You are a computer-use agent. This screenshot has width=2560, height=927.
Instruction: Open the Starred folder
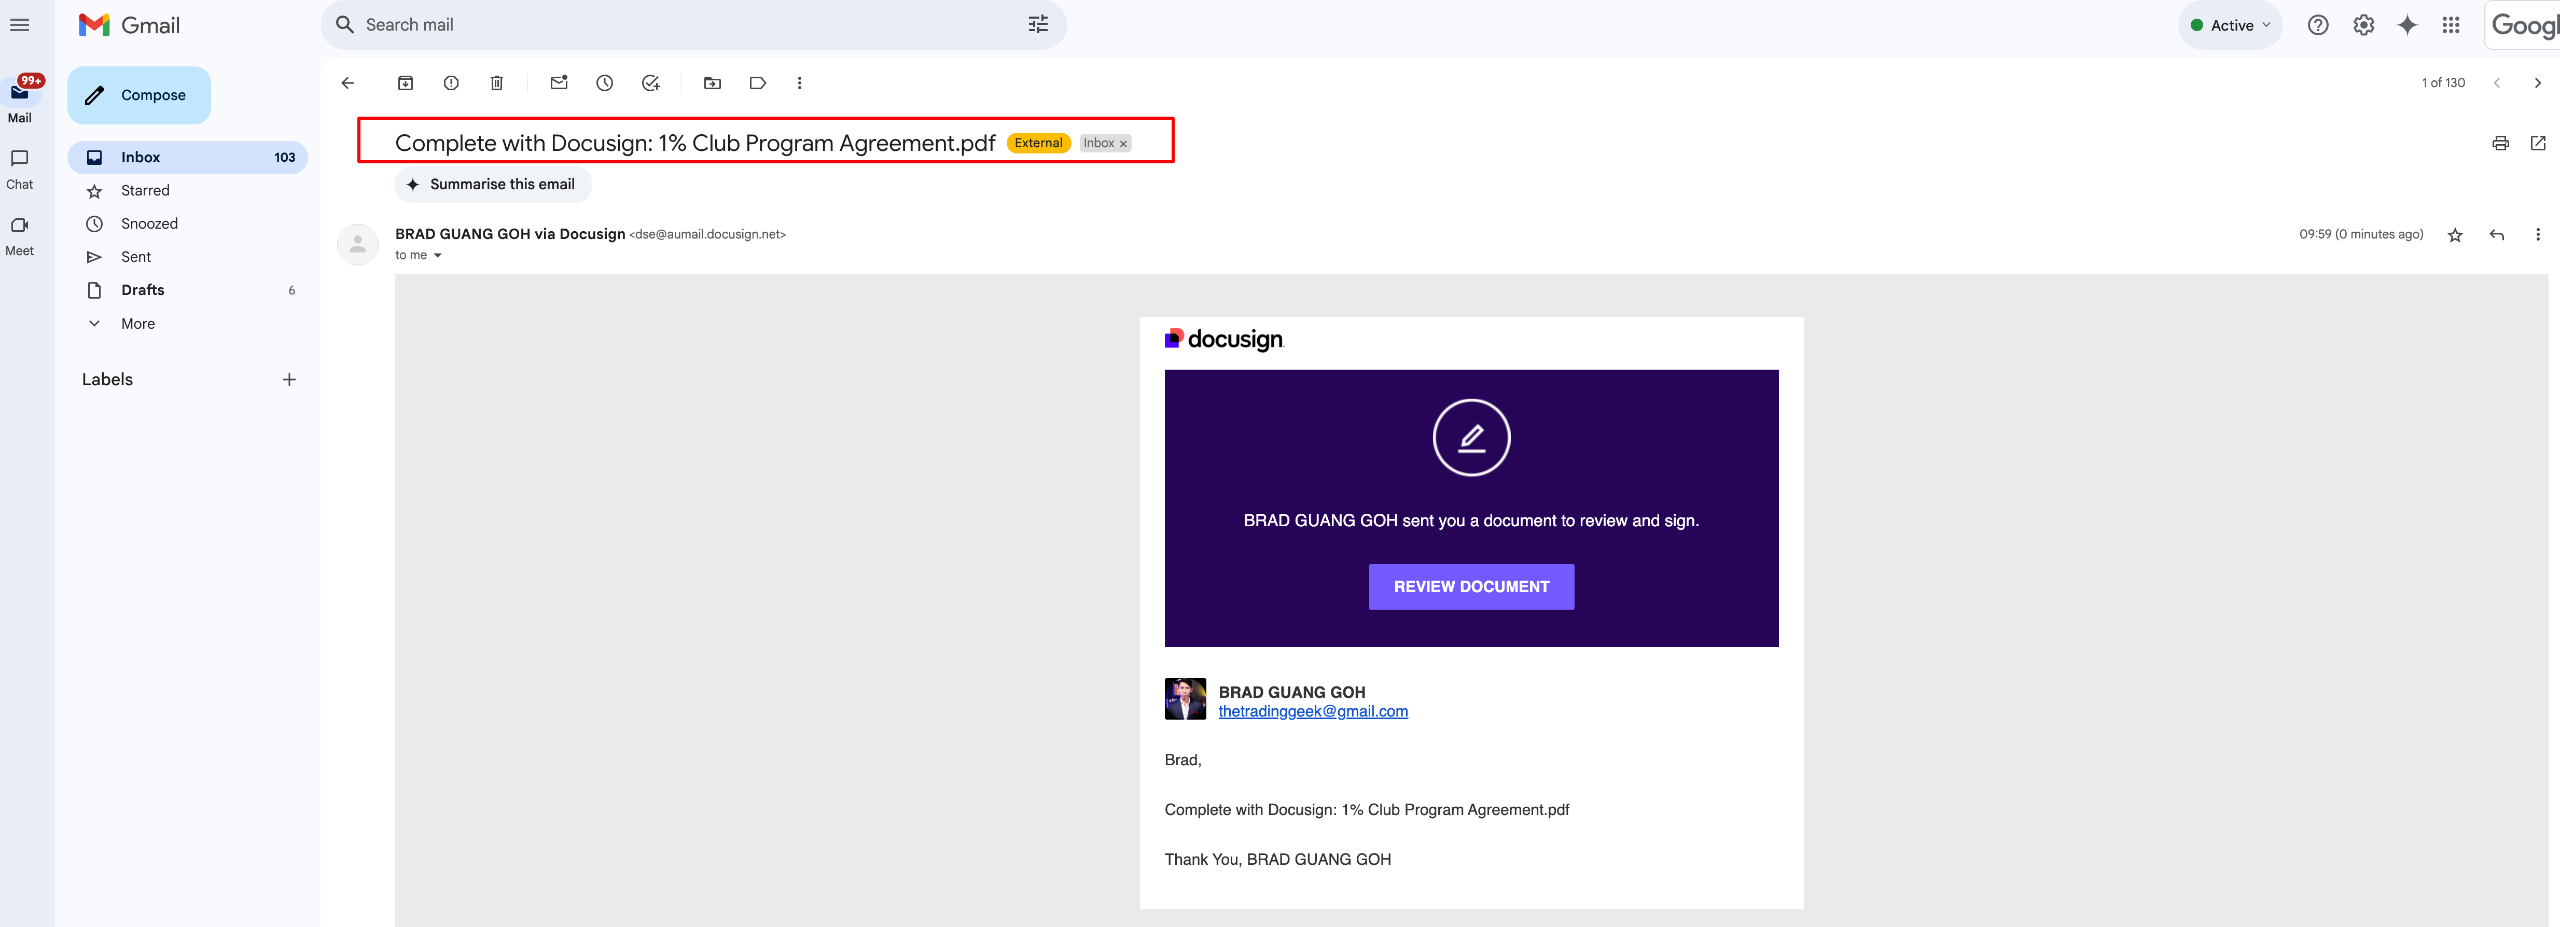tap(188, 190)
